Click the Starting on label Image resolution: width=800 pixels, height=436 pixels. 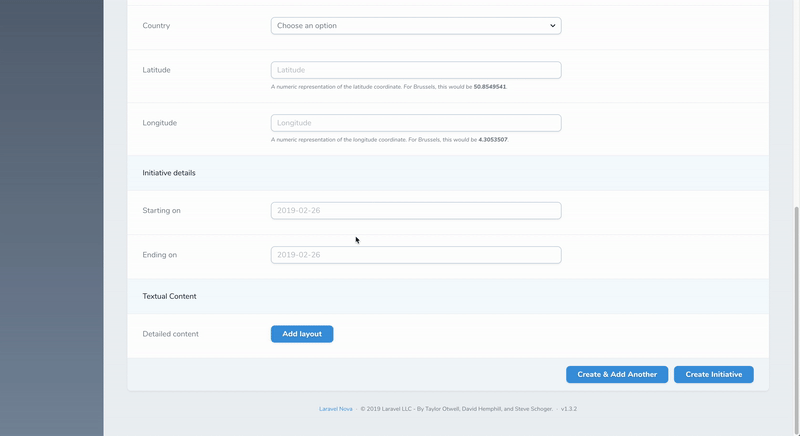tap(162, 211)
